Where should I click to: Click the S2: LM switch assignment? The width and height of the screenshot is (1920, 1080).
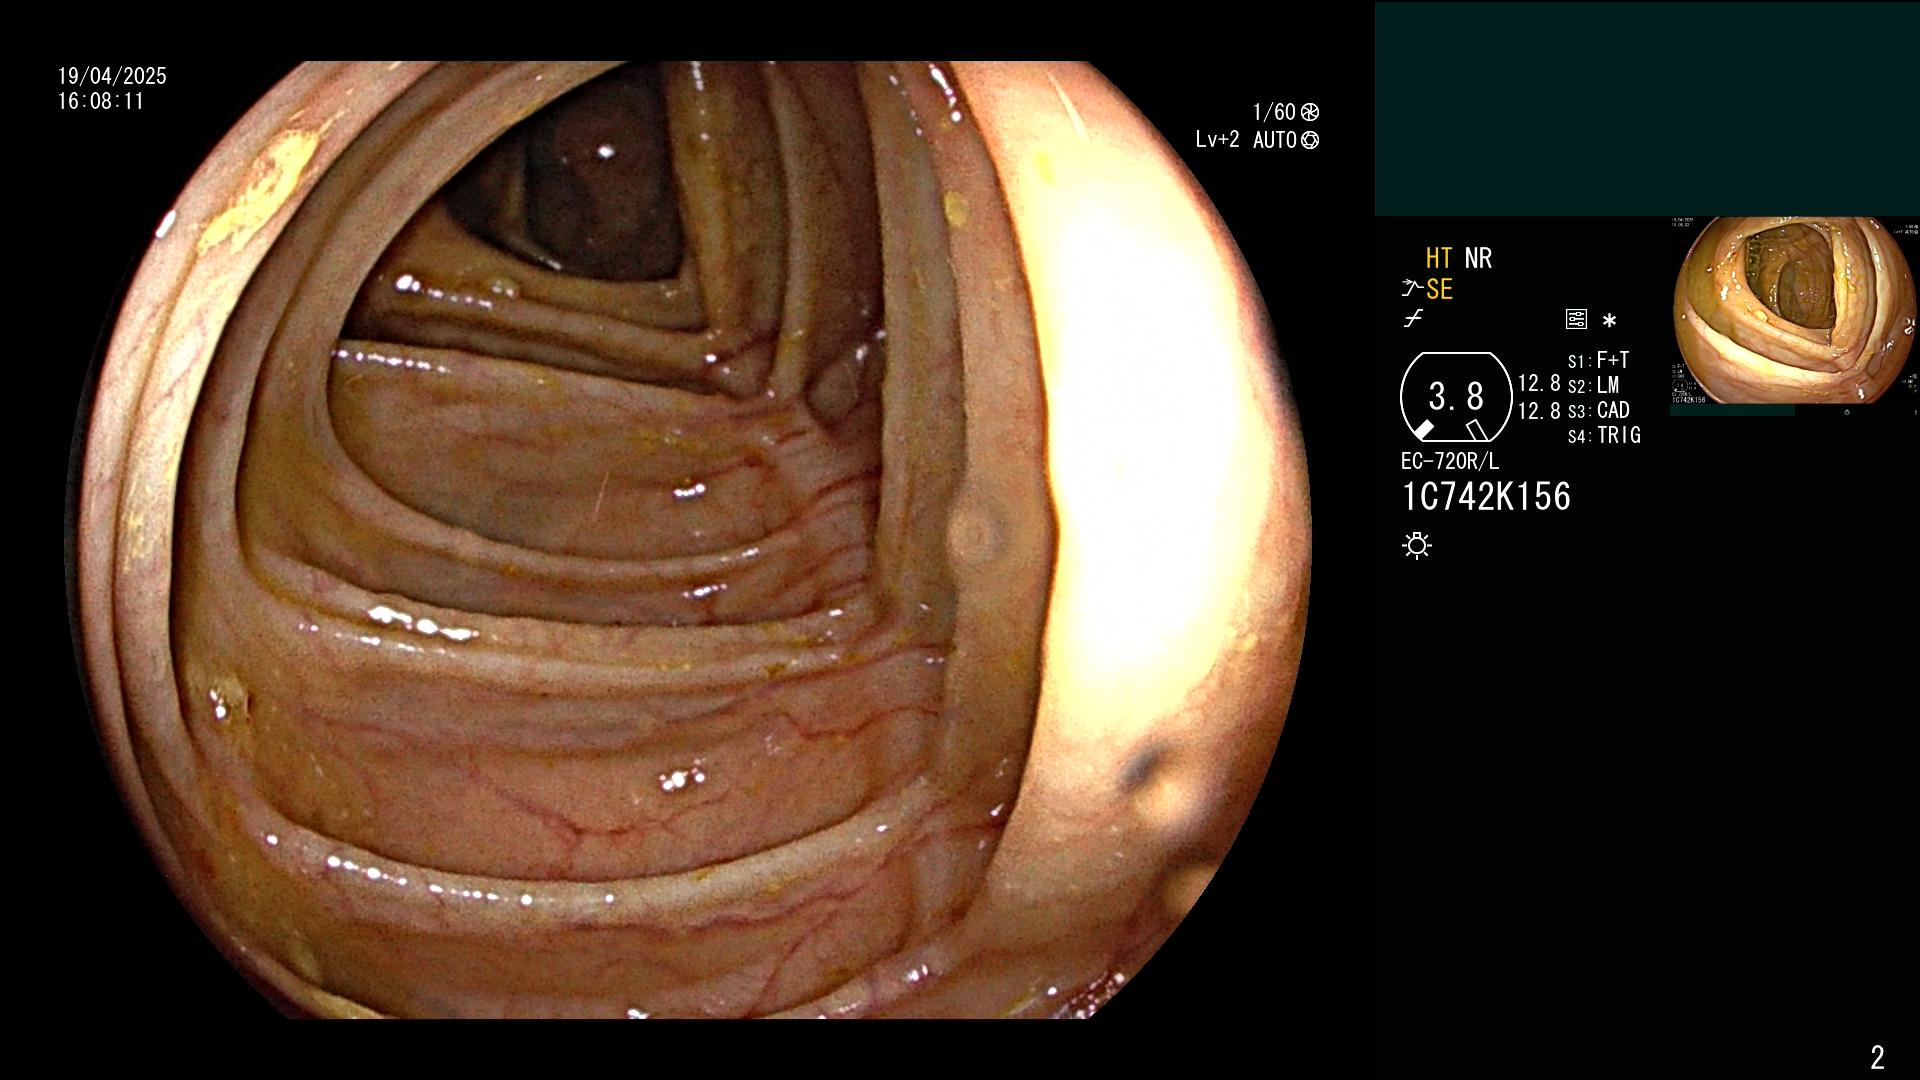[x=1593, y=385]
